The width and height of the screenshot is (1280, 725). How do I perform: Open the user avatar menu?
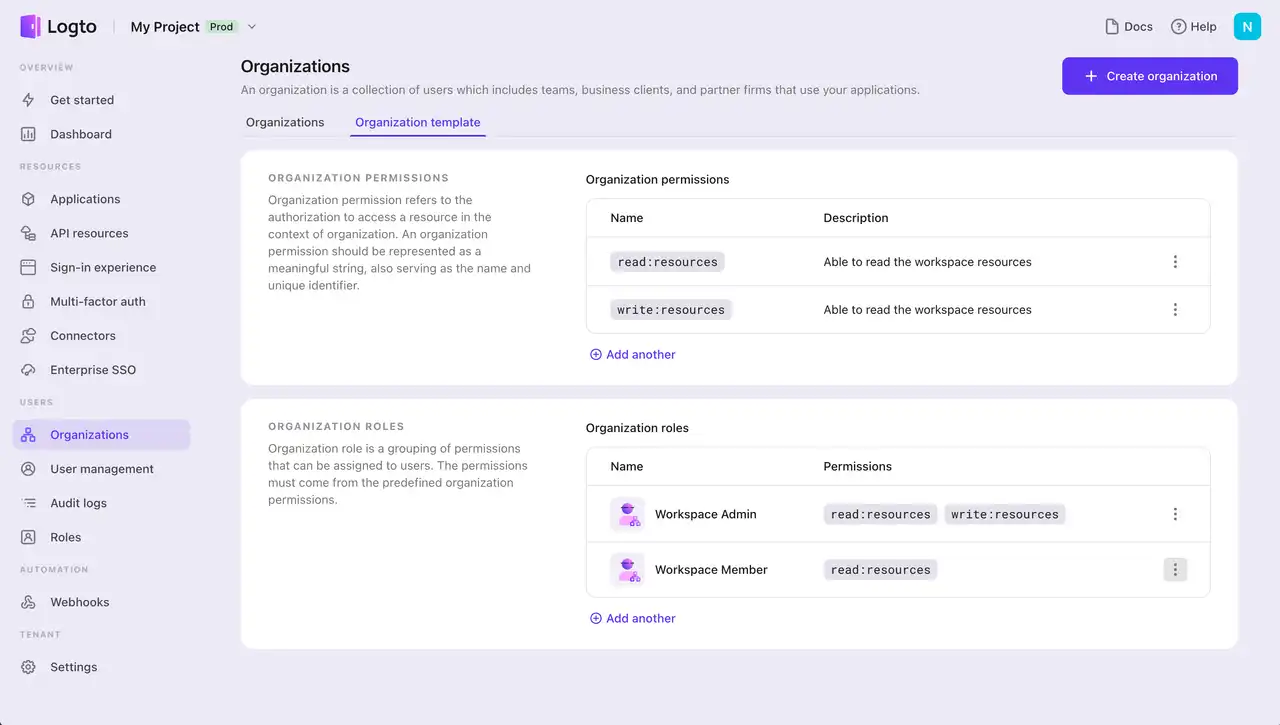1247,26
